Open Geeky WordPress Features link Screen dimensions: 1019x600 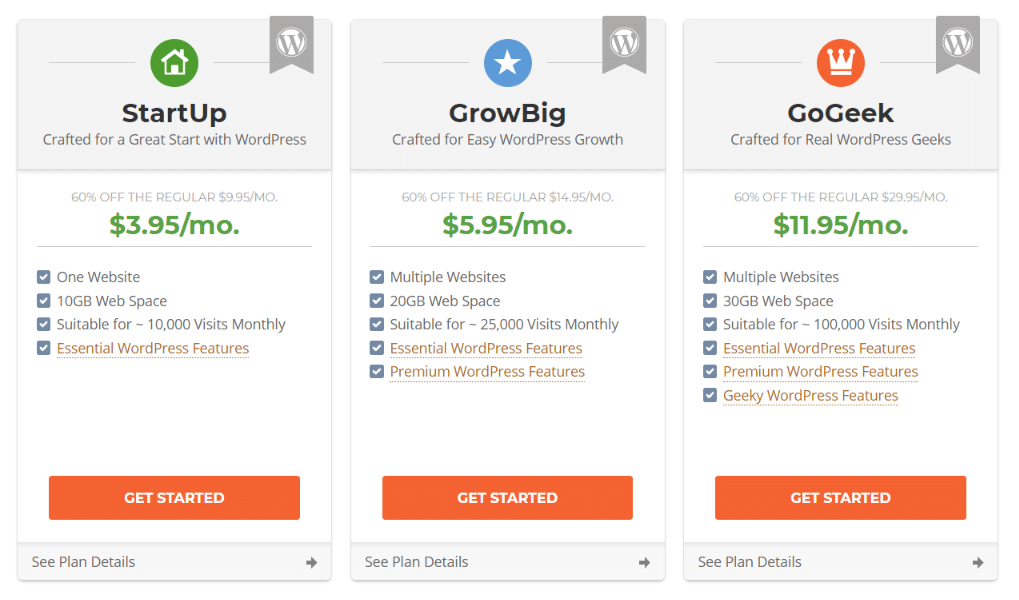(x=810, y=396)
